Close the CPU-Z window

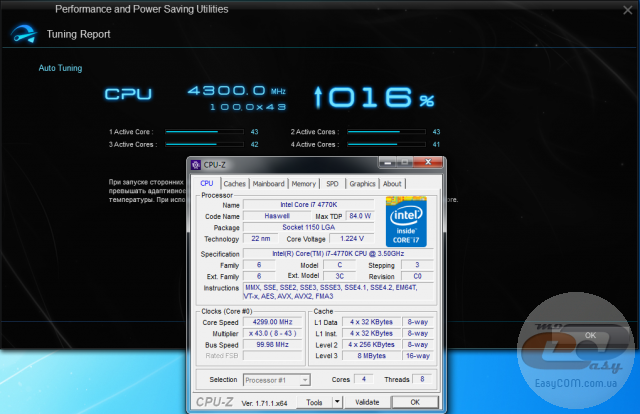428,162
